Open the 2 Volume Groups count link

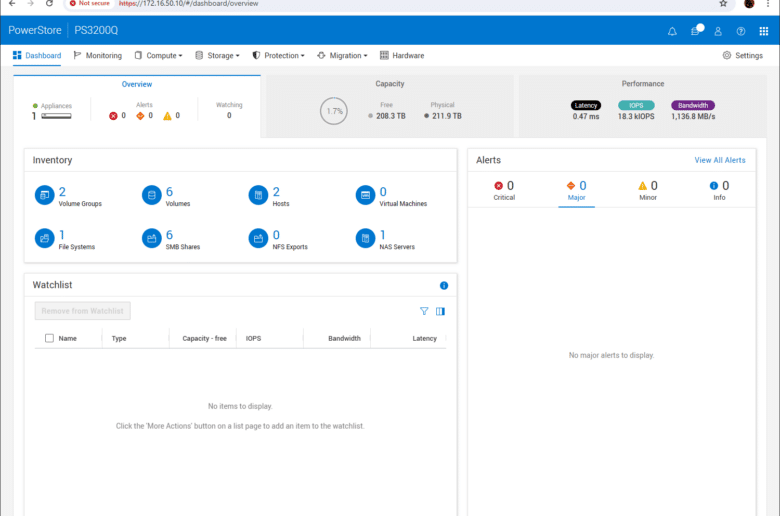(x=62, y=192)
